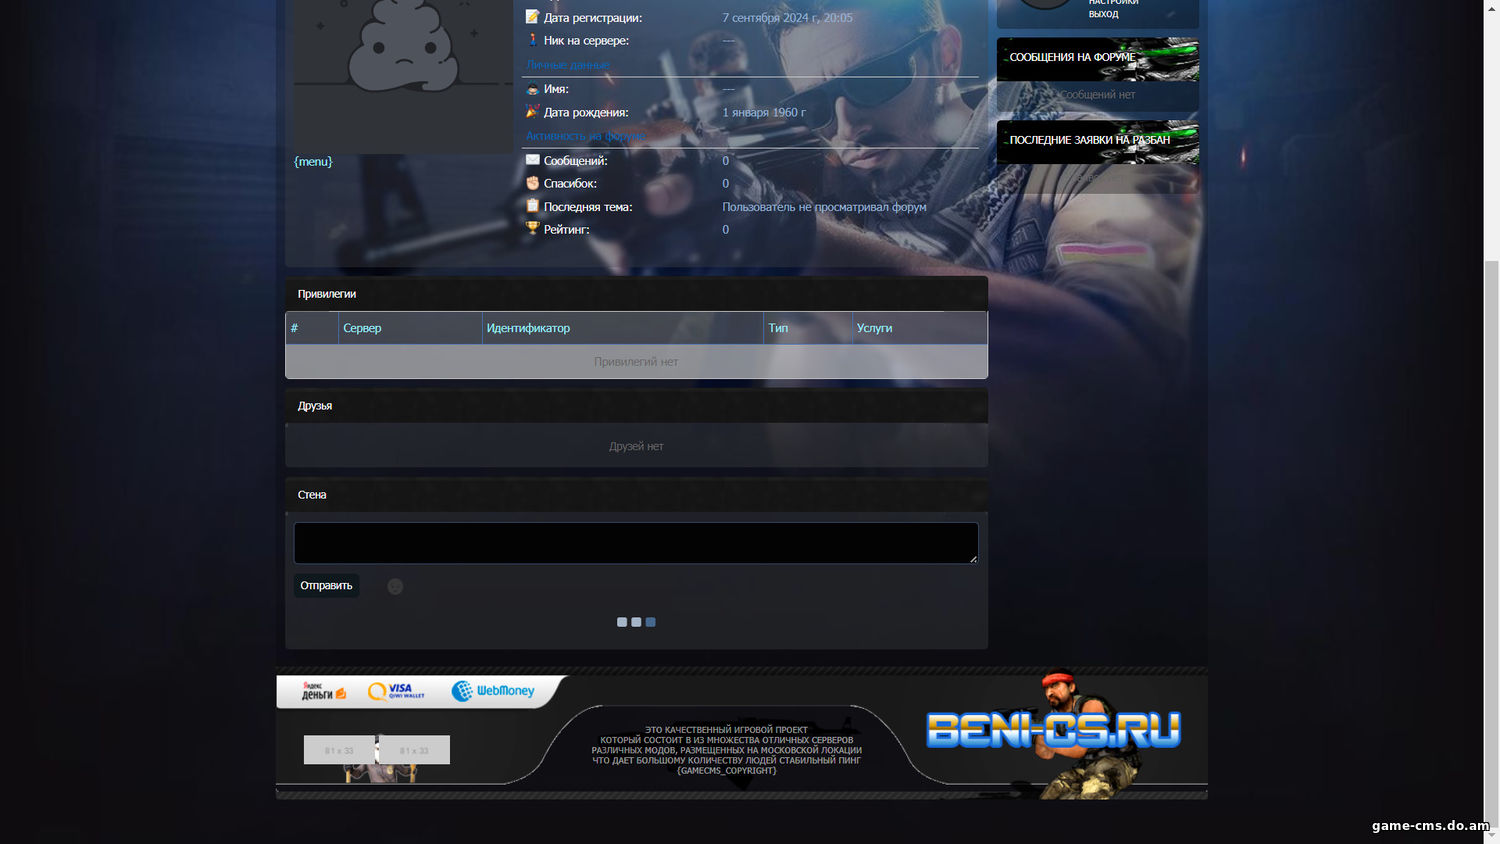
Task: Click the ПОСЛЕДНИЕ ЗАЯВКИ НА РАЗБАН panel header
Action: 1098,141
